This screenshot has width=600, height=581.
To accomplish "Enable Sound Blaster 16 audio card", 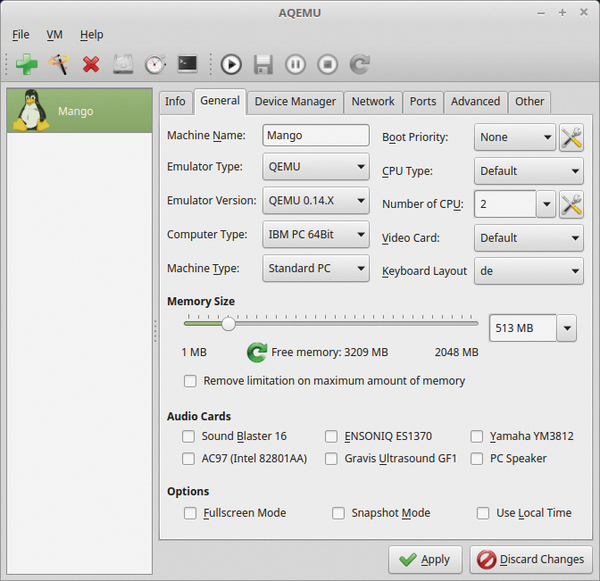I will click(188, 436).
